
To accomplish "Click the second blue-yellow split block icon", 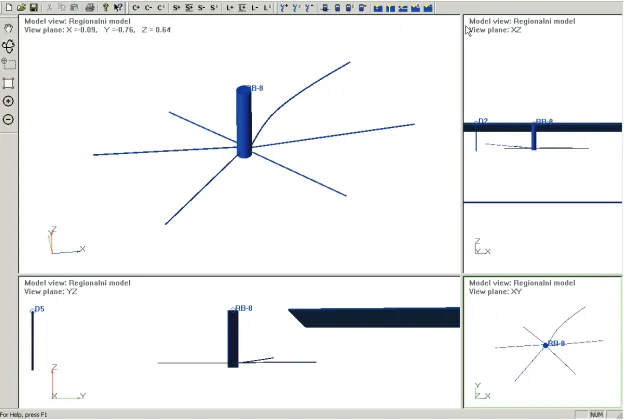I will 390,8.
